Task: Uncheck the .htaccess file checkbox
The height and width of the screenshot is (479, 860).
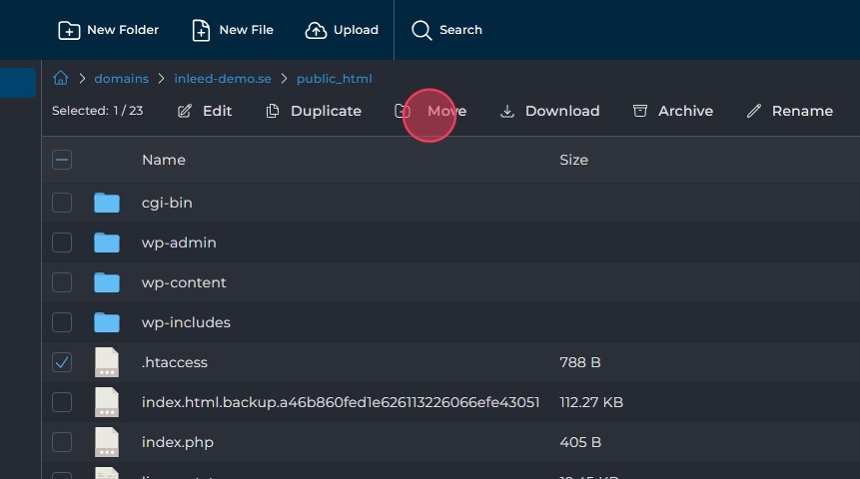Action: [x=62, y=362]
